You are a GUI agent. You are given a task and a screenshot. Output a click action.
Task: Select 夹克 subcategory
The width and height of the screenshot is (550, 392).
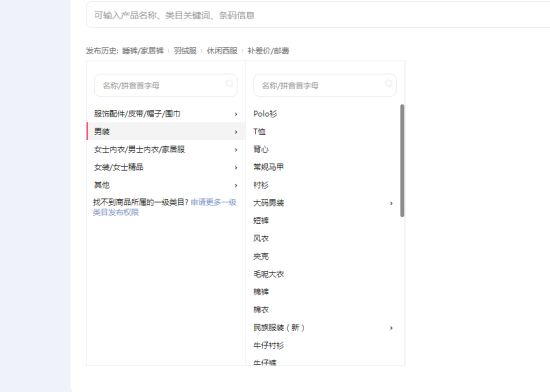[x=261, y=257]
